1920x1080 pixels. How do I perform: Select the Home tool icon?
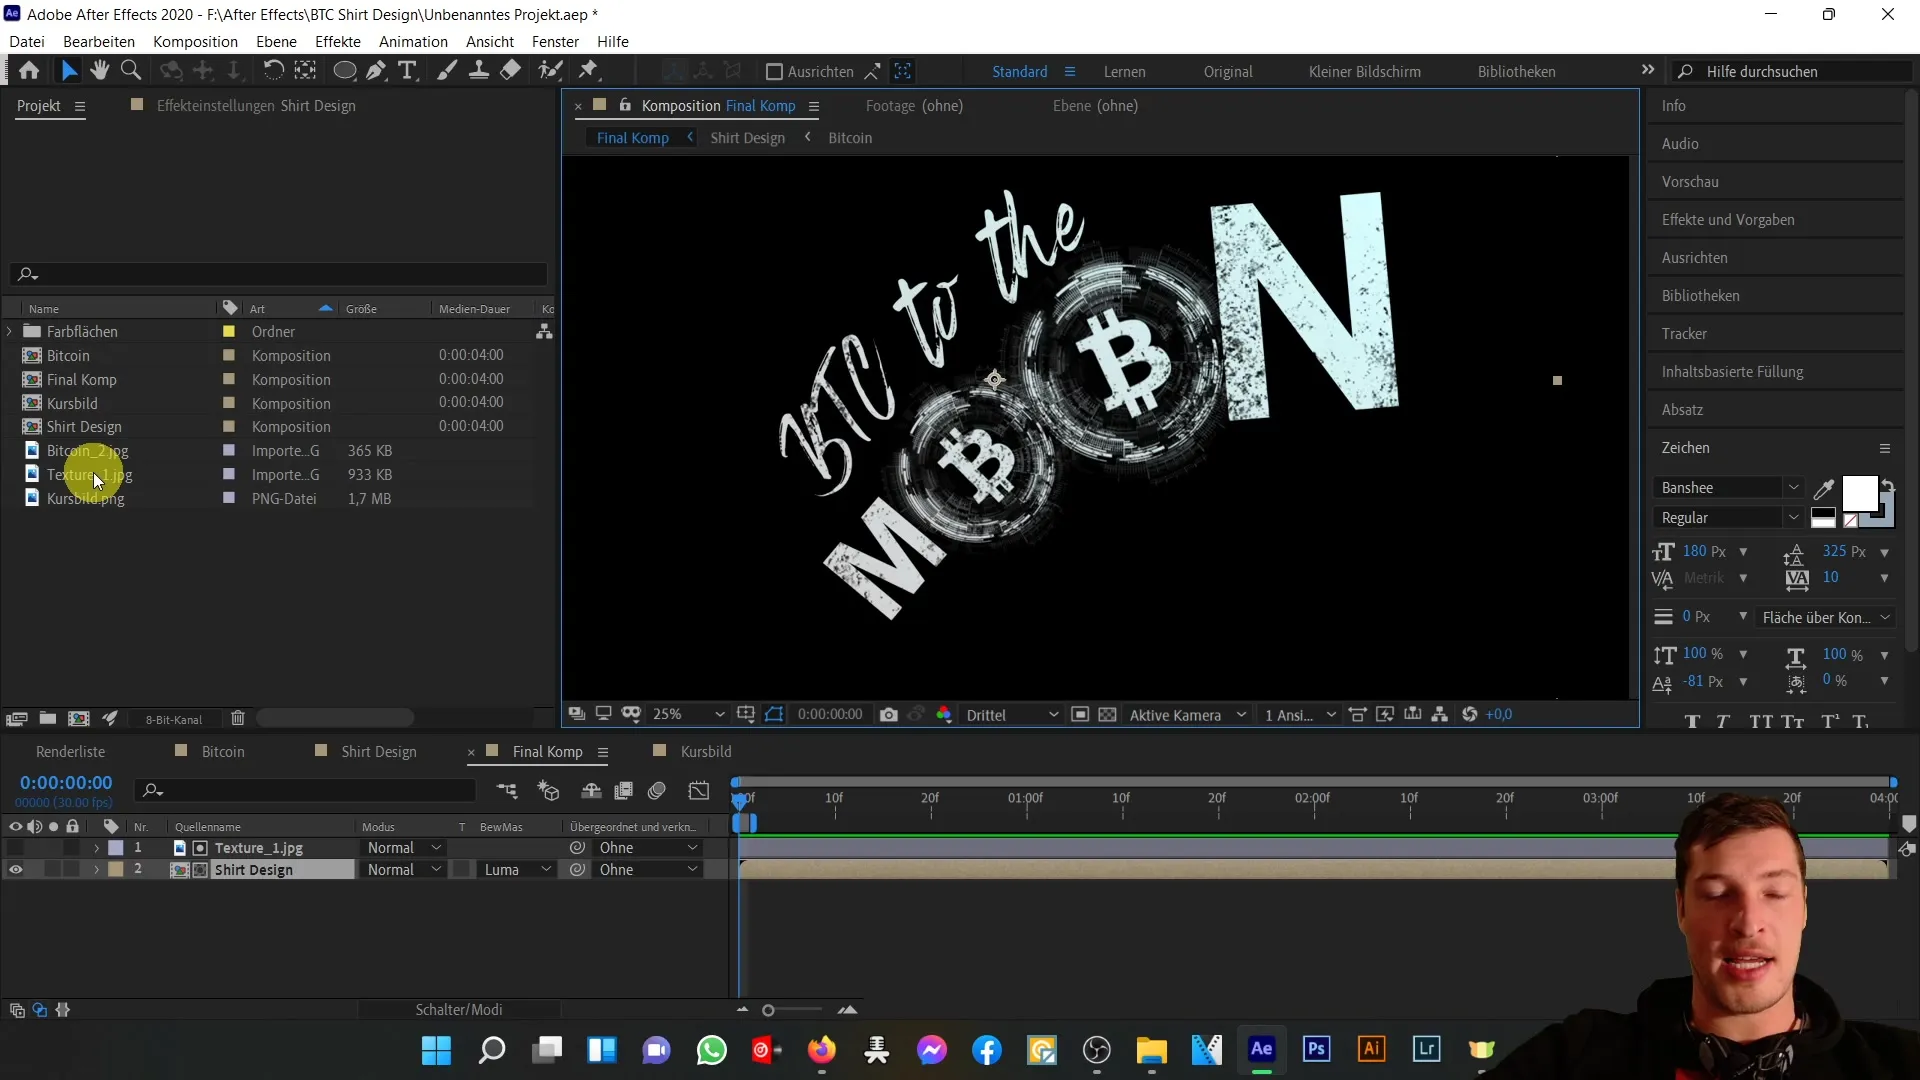pos(29,71)
